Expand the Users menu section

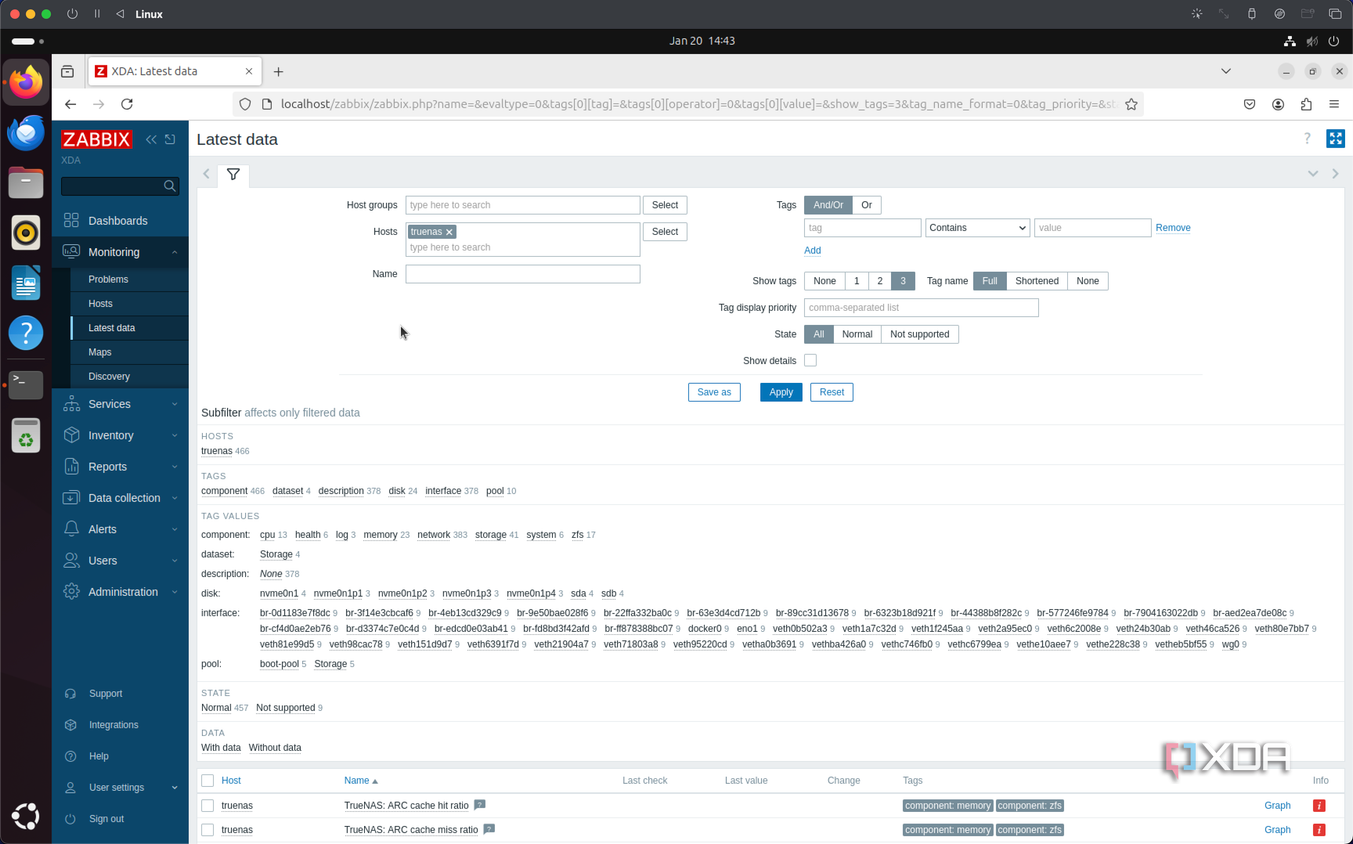click(x=120, y=561)
